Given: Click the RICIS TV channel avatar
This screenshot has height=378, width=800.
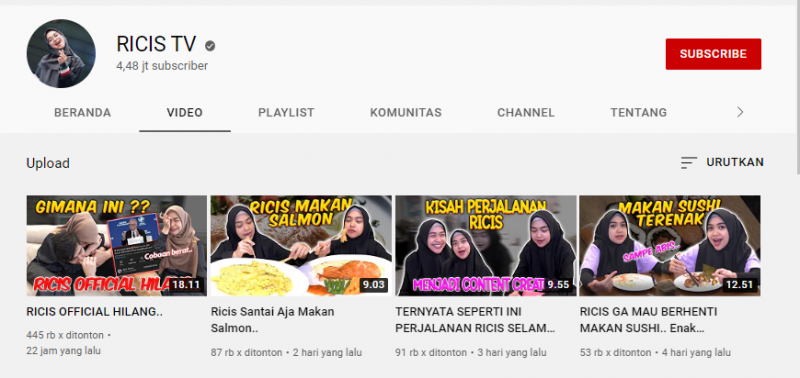Looking at the screenshot, I should coord(61,54).
